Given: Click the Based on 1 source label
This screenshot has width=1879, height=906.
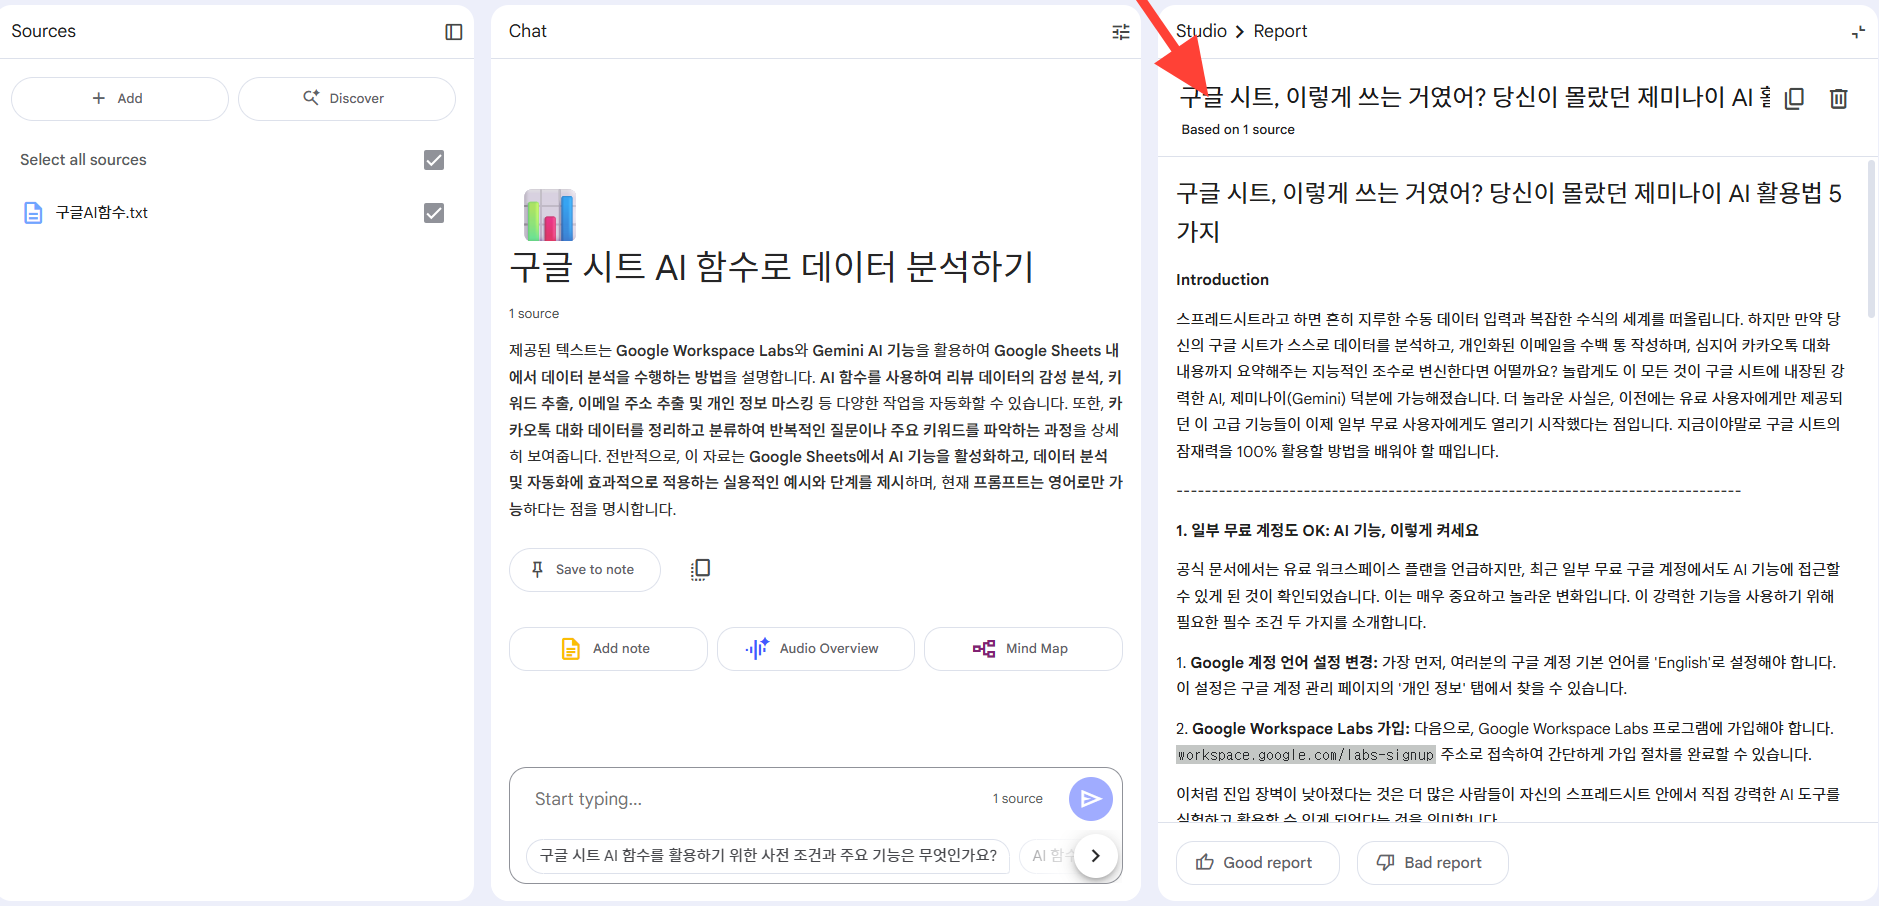Looking at the screenshot, I should 1238,130.
